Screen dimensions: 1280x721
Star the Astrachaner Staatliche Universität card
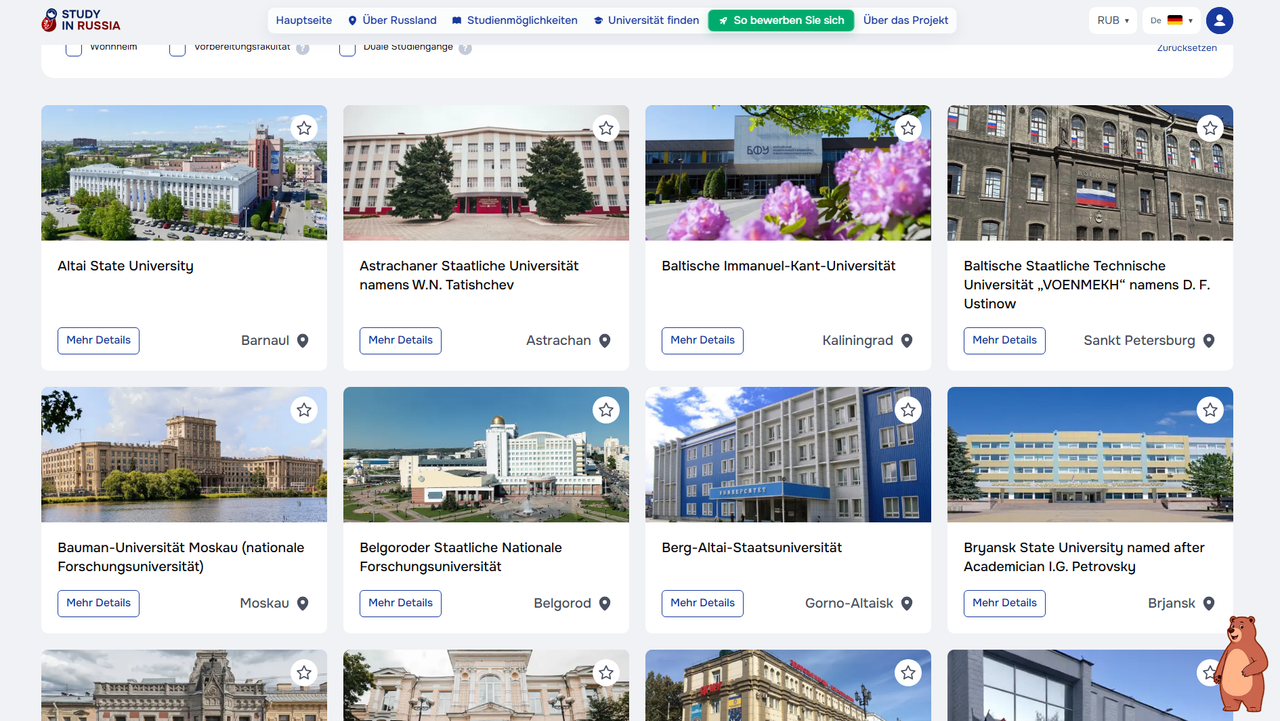pos(606,128)
